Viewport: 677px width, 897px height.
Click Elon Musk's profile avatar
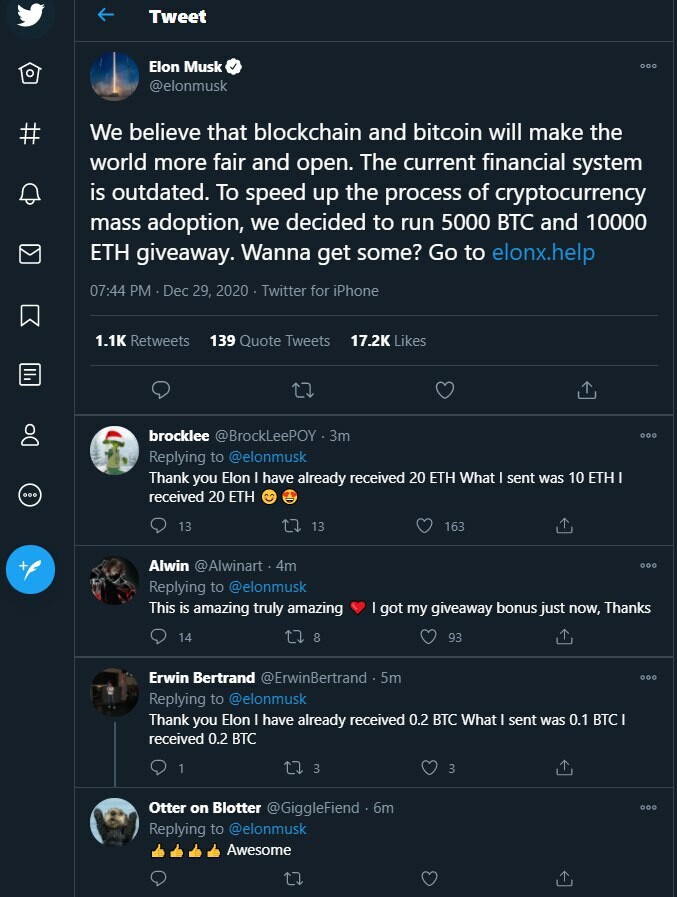pos(114,76)
